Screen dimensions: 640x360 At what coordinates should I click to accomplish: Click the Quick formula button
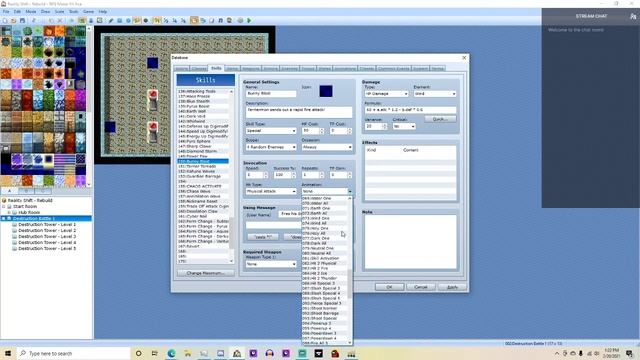[440, 119]
